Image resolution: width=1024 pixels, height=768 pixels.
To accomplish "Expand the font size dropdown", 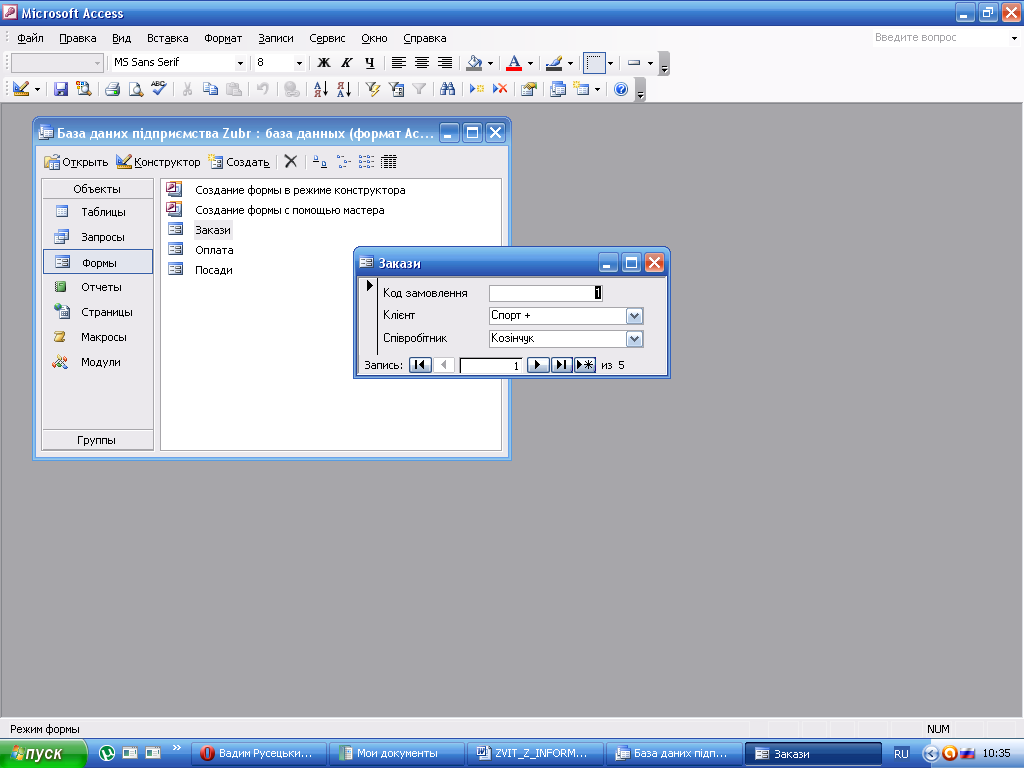I will pyautogui.click(x=299, y=63).
